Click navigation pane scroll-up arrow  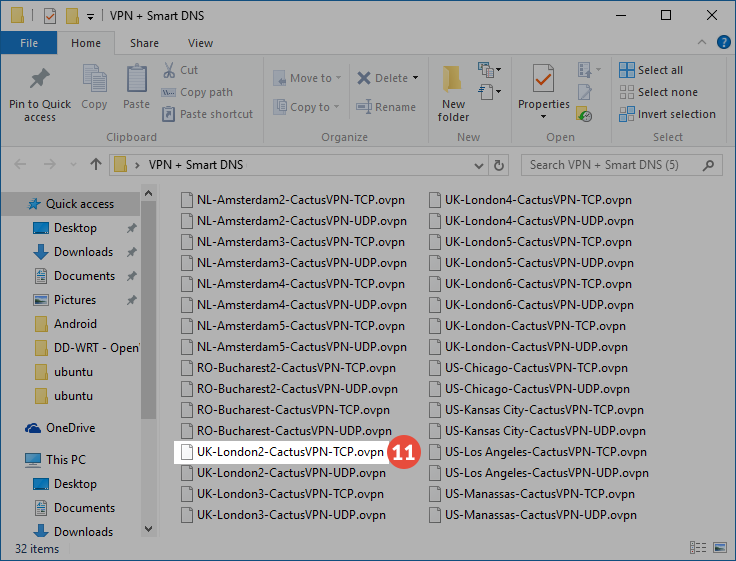click(x=148, y=193)
